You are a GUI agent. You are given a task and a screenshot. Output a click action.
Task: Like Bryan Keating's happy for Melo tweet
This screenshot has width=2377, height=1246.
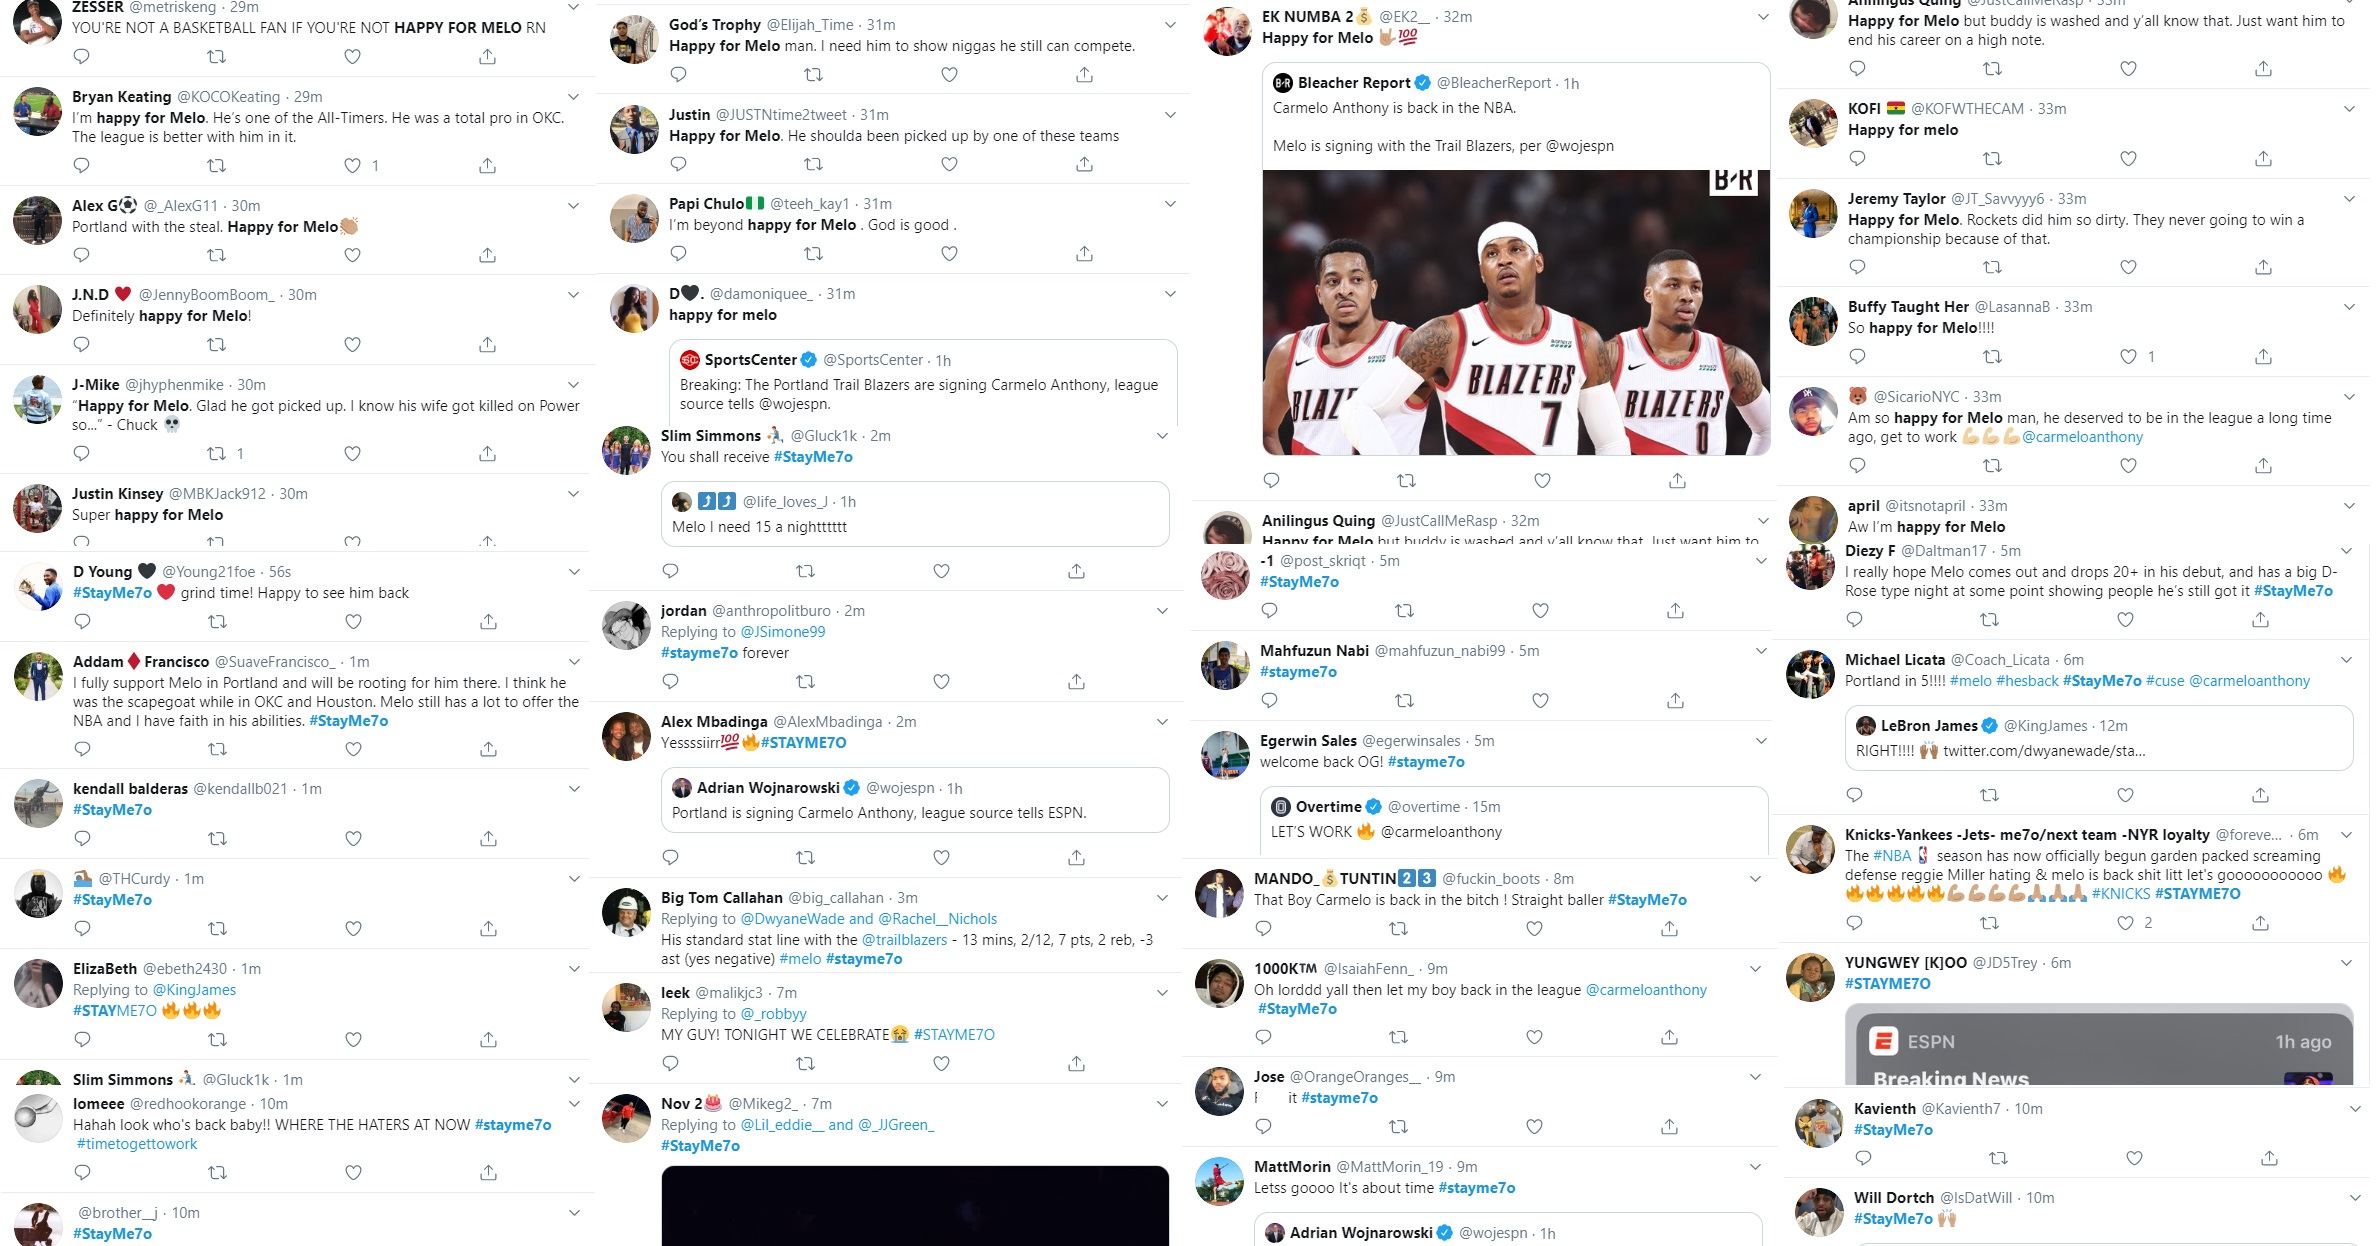[352, 166]
